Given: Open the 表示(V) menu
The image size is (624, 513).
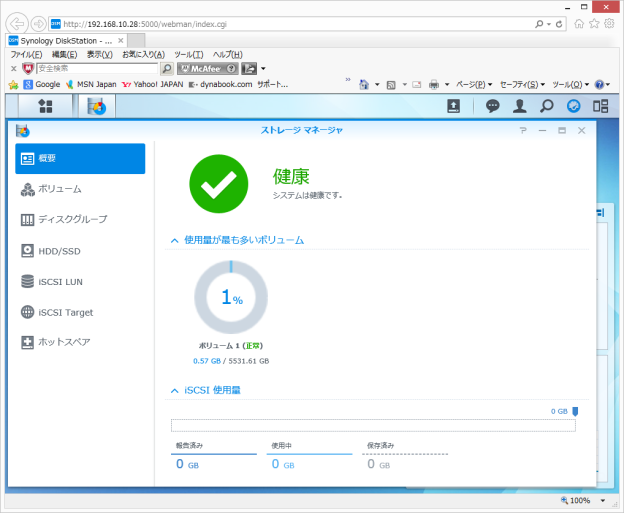Looking at the screenshot, I should point(99,55).
